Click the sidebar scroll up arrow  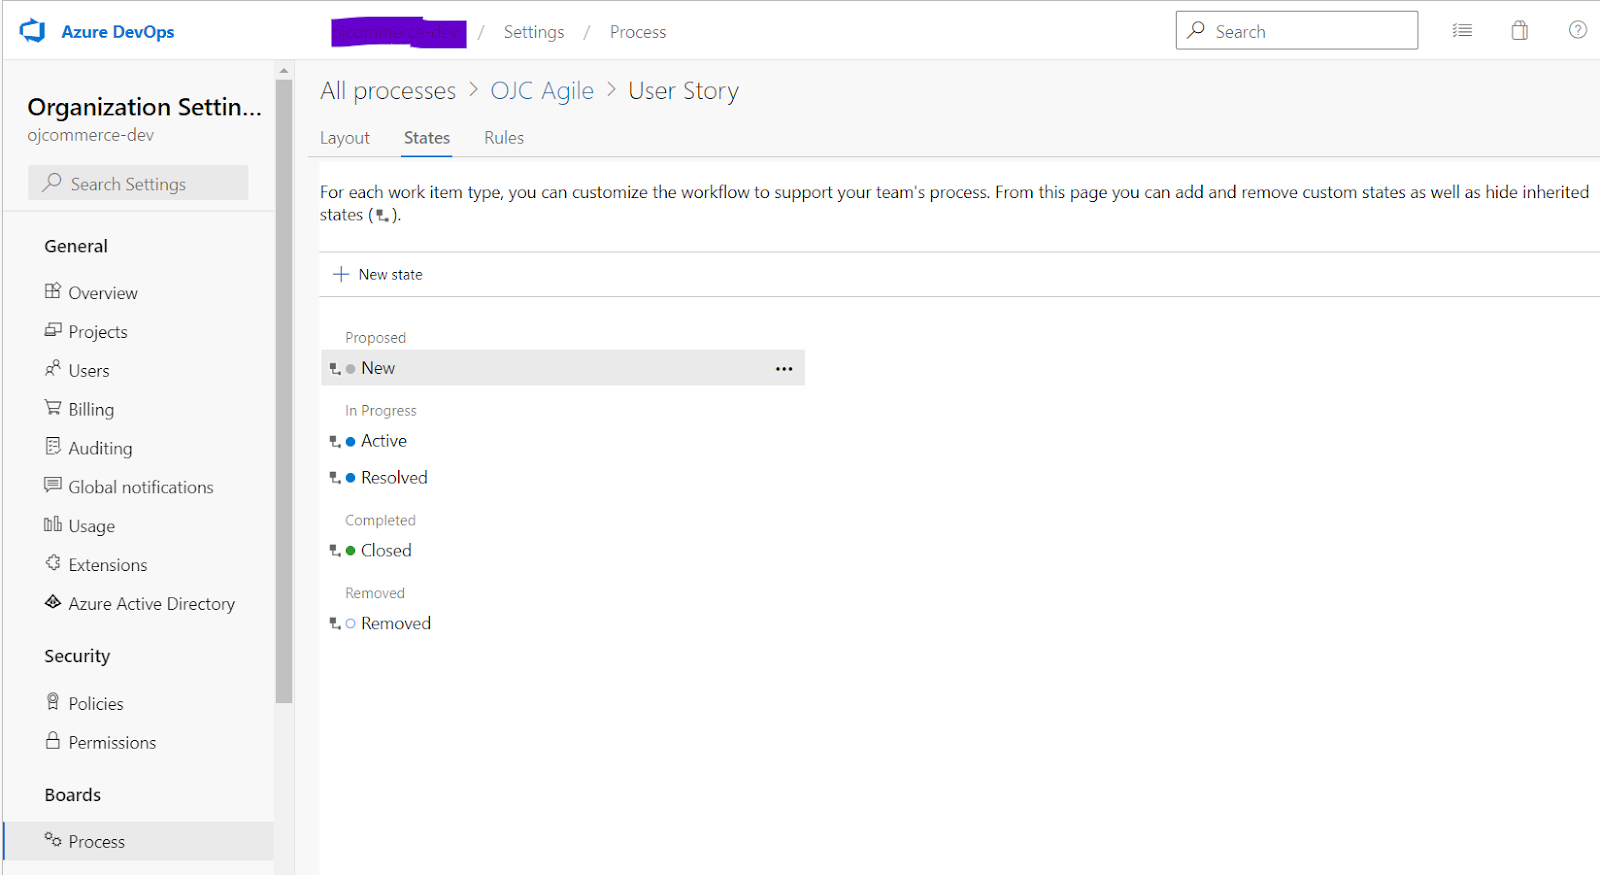284,70
